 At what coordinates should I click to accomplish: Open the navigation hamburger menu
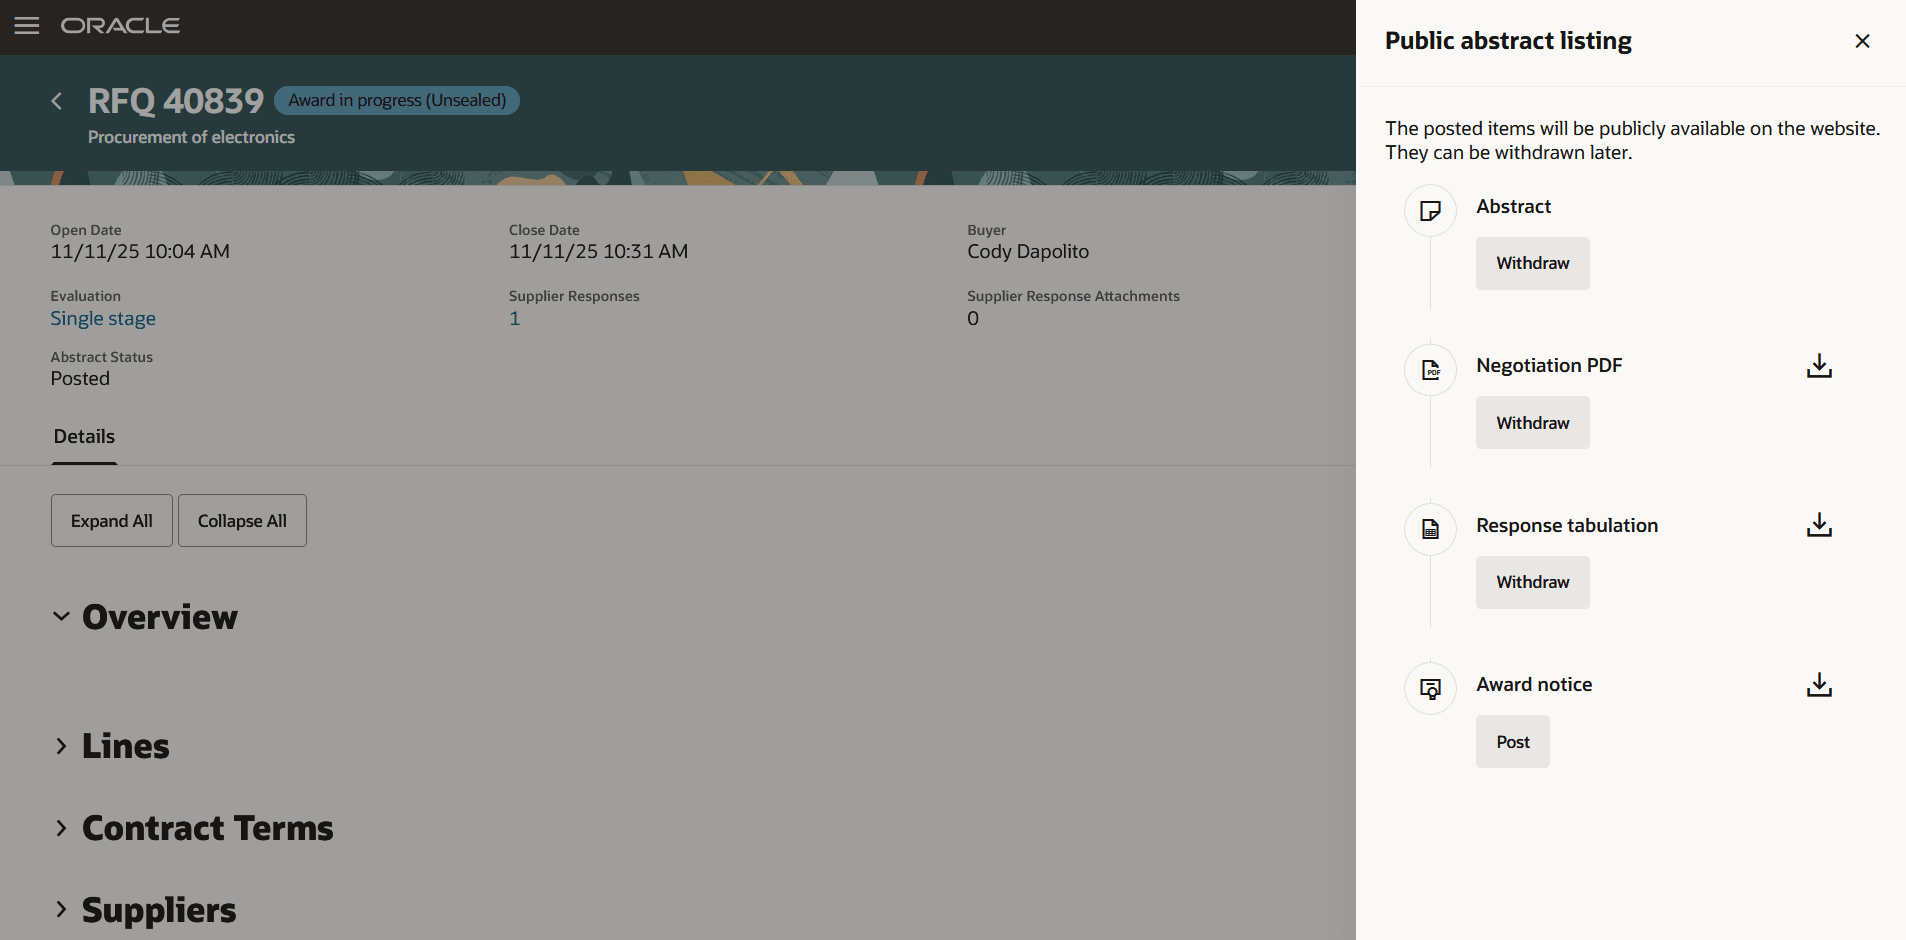(26, 26)
